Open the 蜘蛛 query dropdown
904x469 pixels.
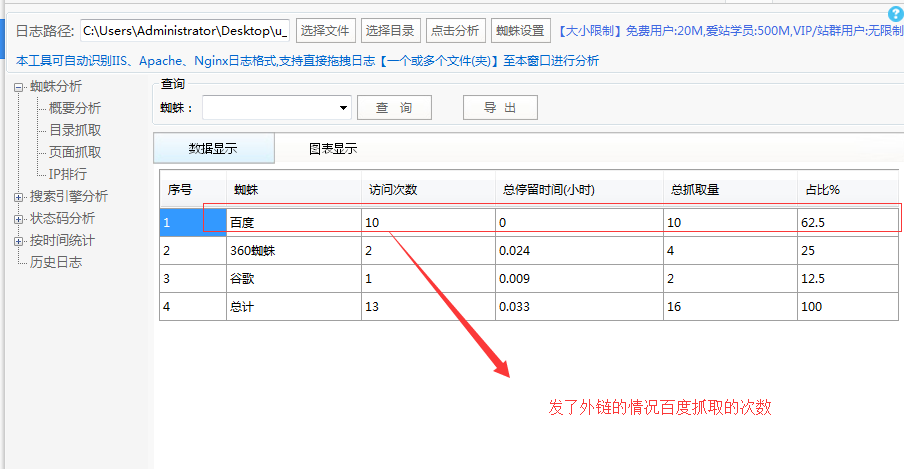[343, 108]
